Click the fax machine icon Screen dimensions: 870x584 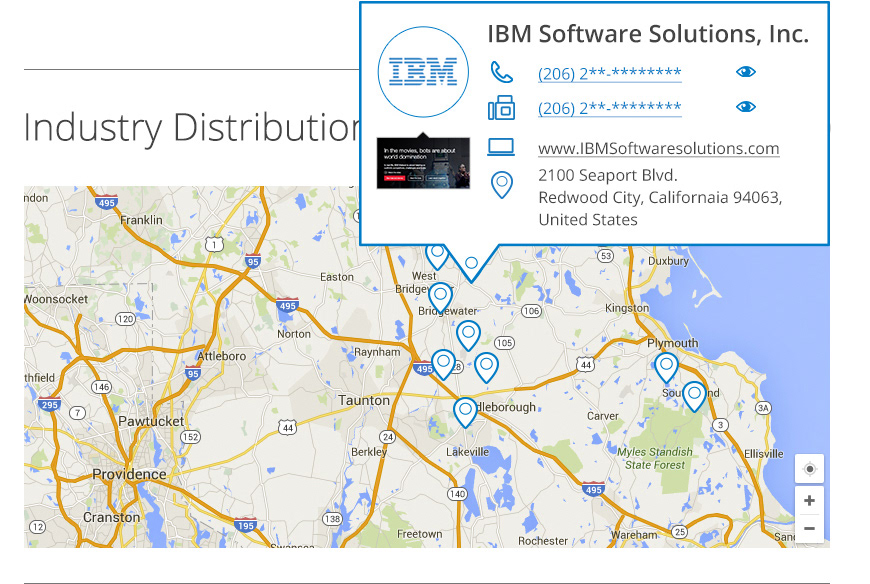click(501, 107)
